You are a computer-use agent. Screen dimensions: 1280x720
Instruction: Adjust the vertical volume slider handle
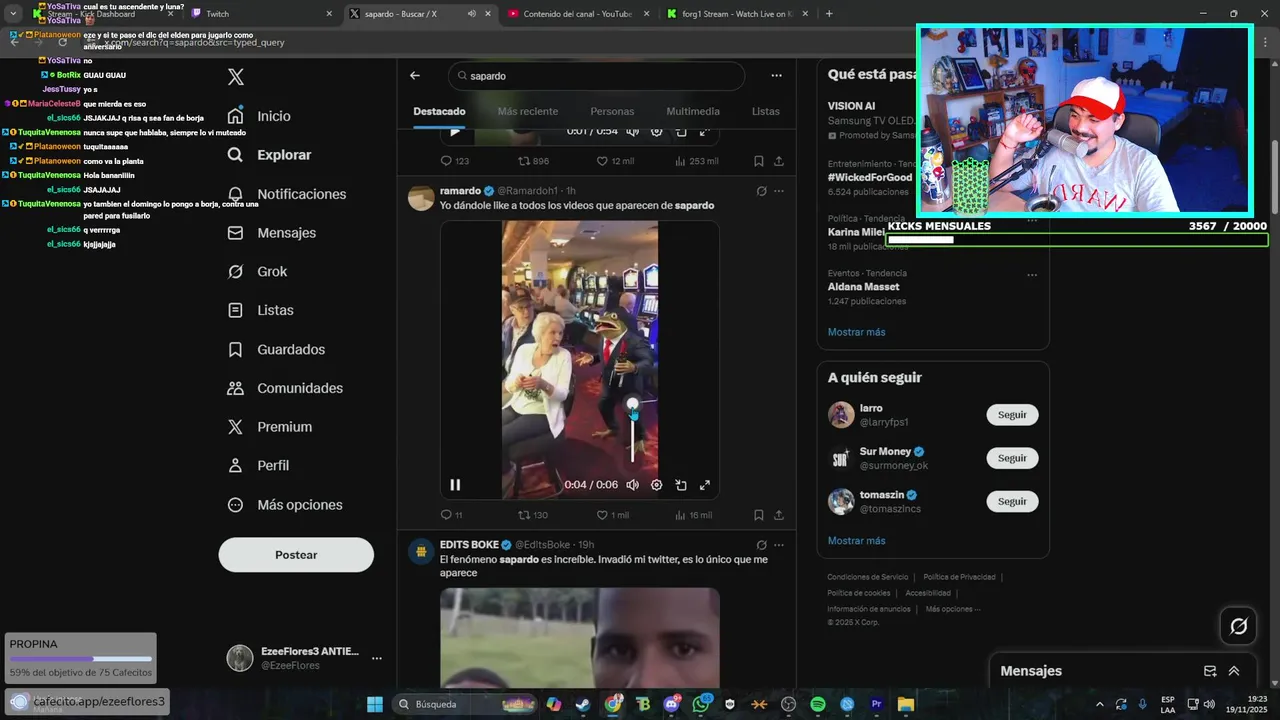coord(632,405)
